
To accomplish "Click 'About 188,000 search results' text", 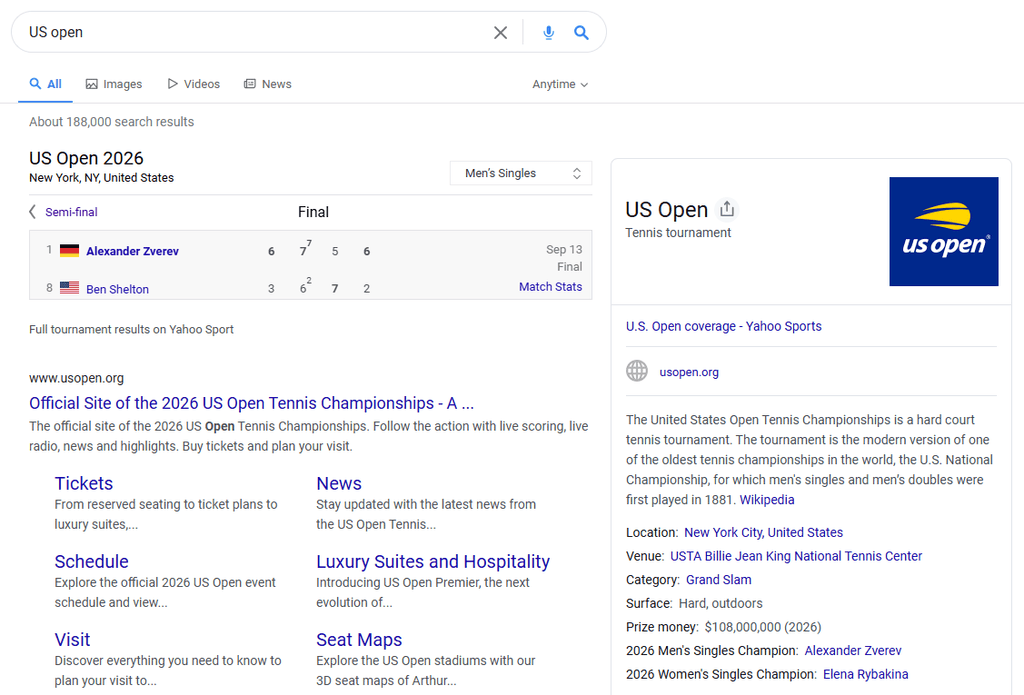I will 112,121.
